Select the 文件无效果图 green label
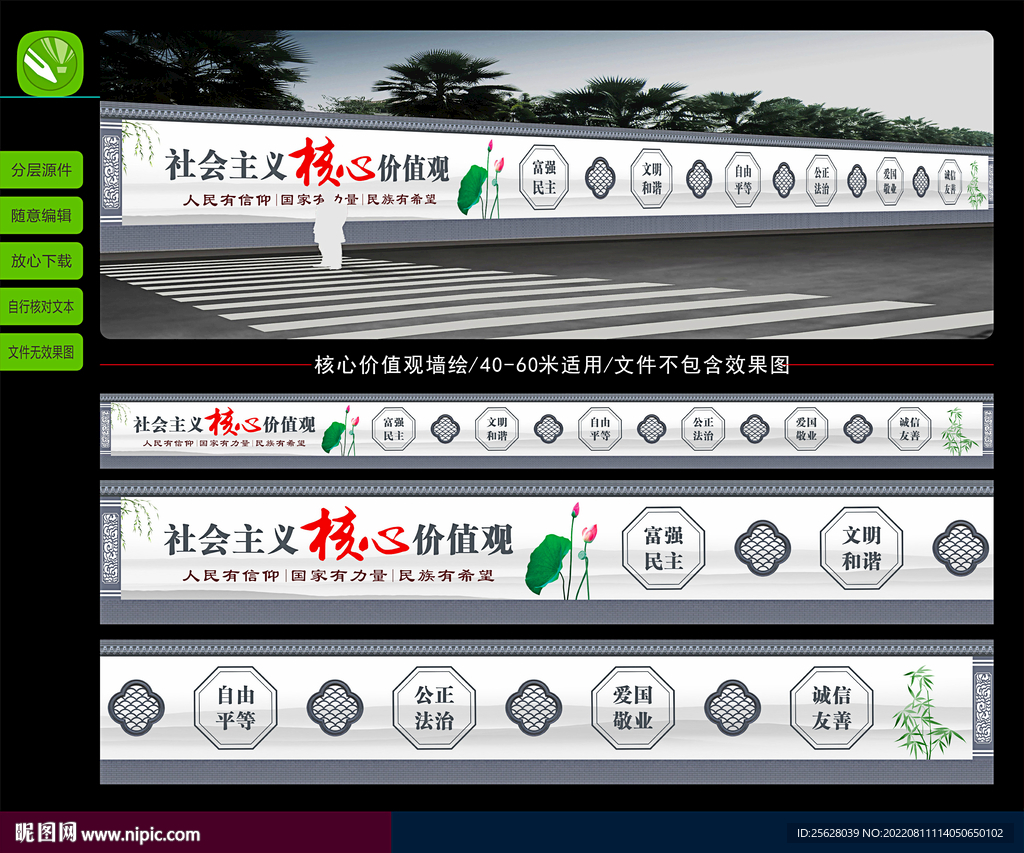 [x=42, y=352]
